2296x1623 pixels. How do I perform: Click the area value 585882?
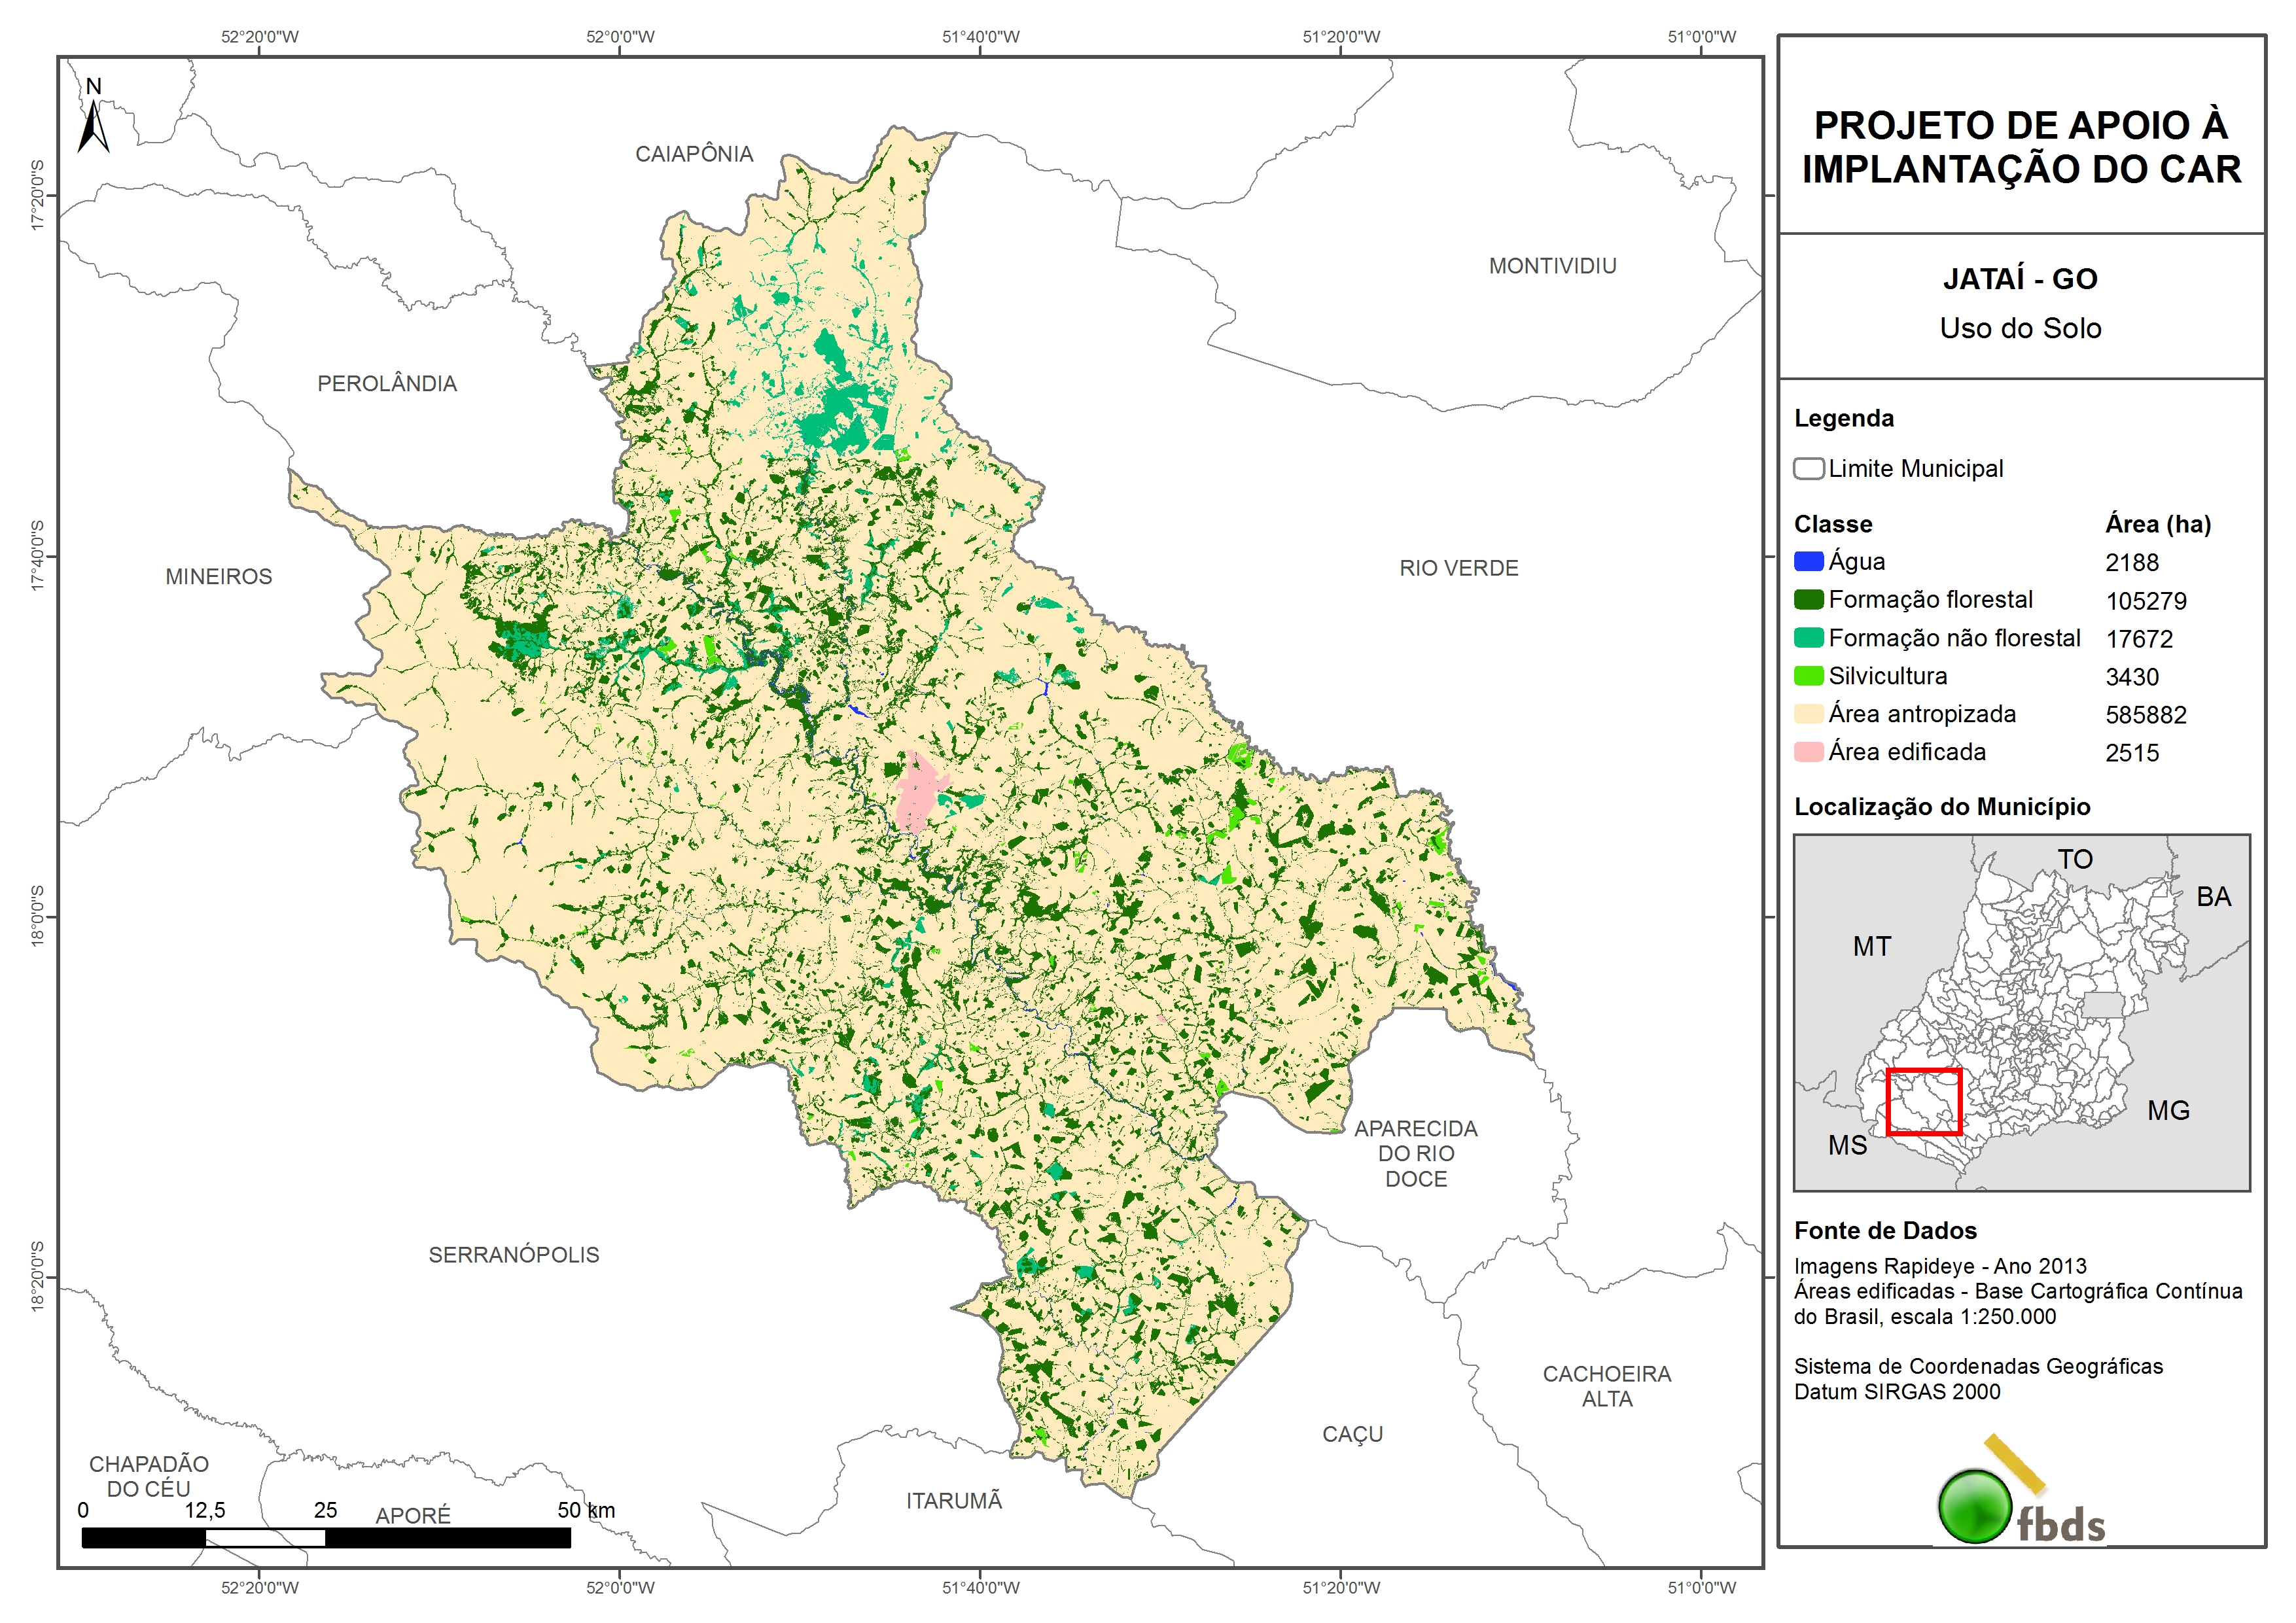(2146, 715)
